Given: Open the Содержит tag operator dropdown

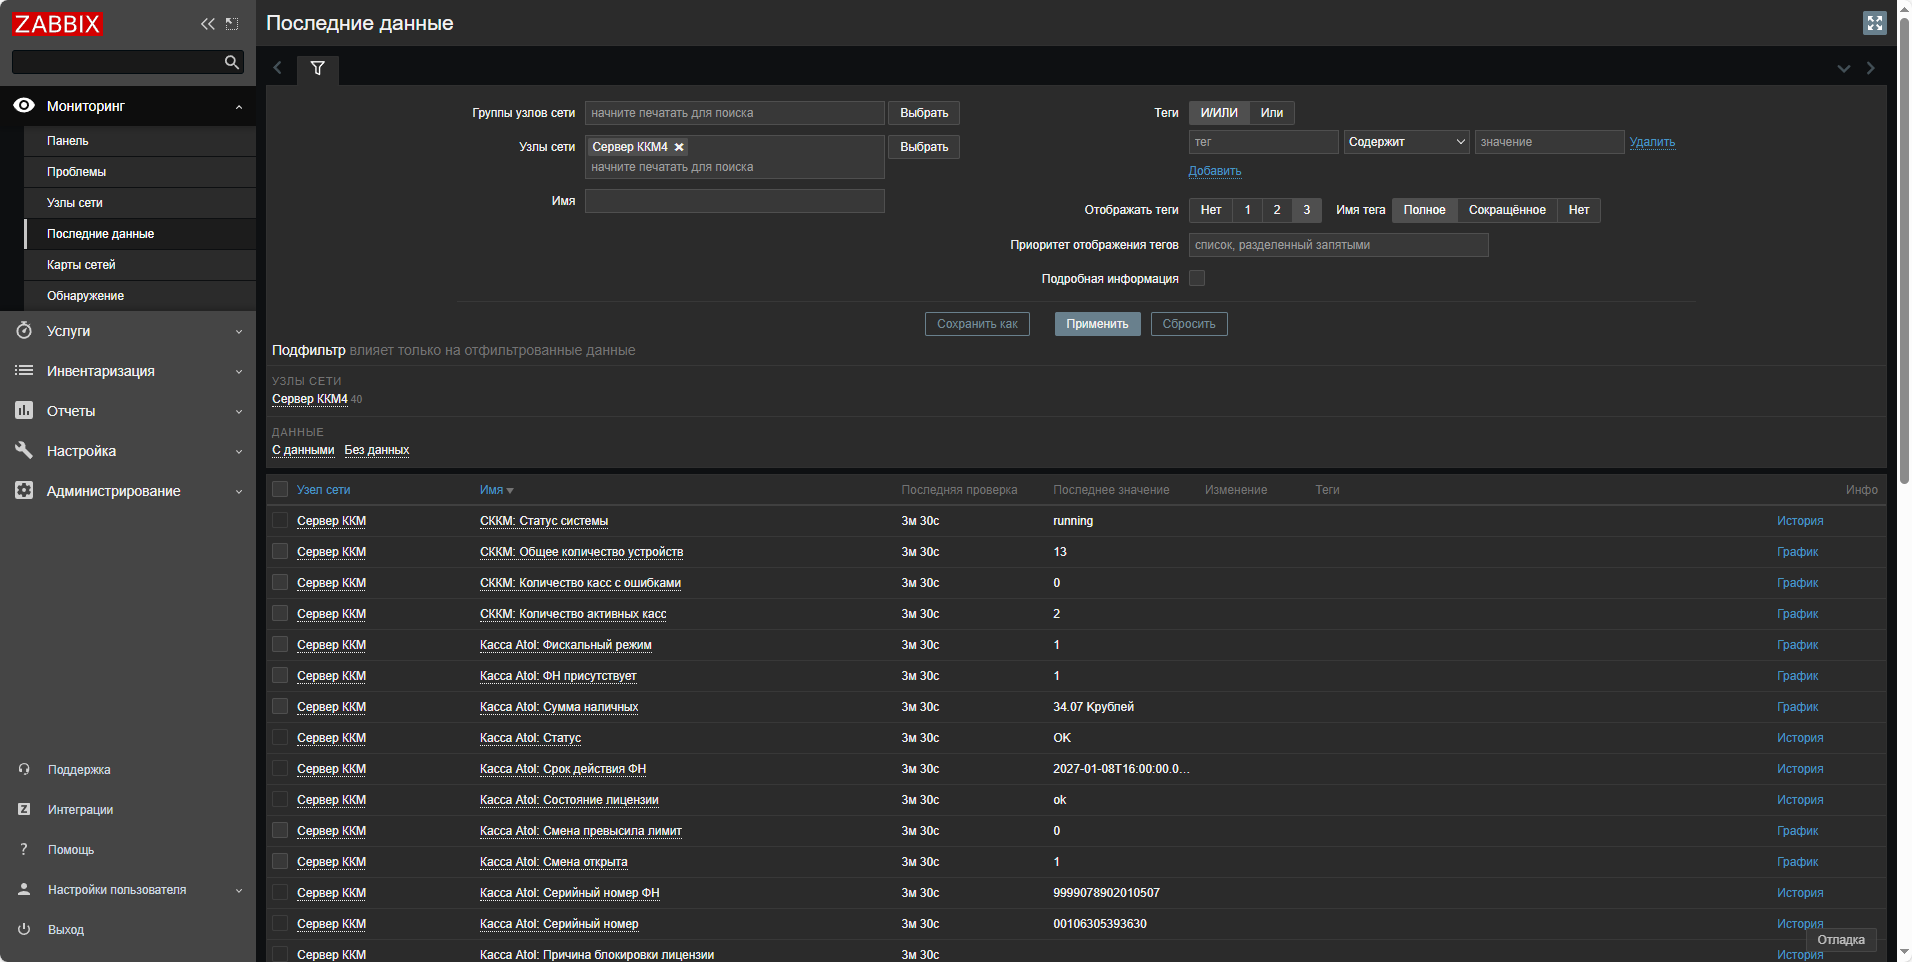Looking at the screenshot, I should click(x=1406, y=142).
